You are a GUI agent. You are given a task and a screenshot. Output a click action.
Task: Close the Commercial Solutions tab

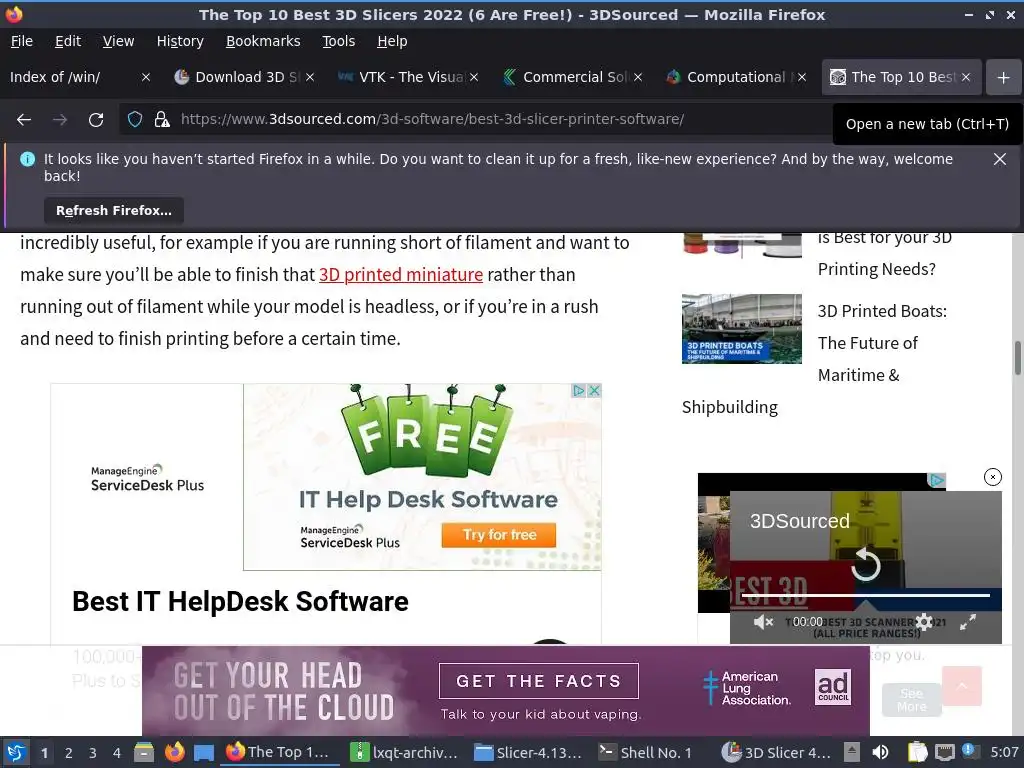tap(638, 77)
